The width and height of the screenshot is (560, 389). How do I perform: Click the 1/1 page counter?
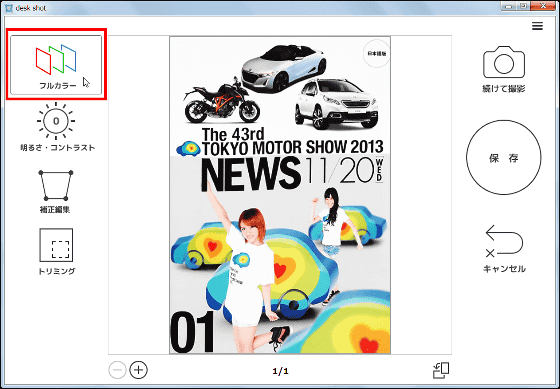click(280, 371)
